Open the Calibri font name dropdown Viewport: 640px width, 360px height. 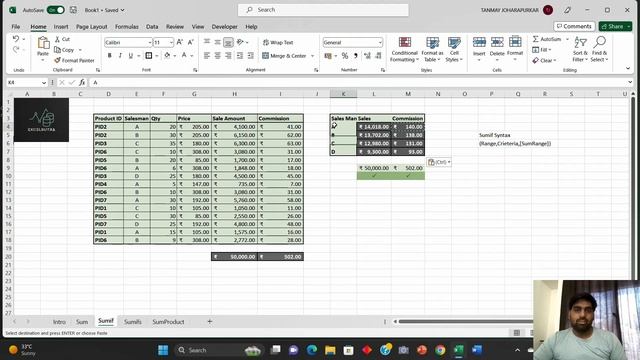pyautogui.click(x=149, y=42)
